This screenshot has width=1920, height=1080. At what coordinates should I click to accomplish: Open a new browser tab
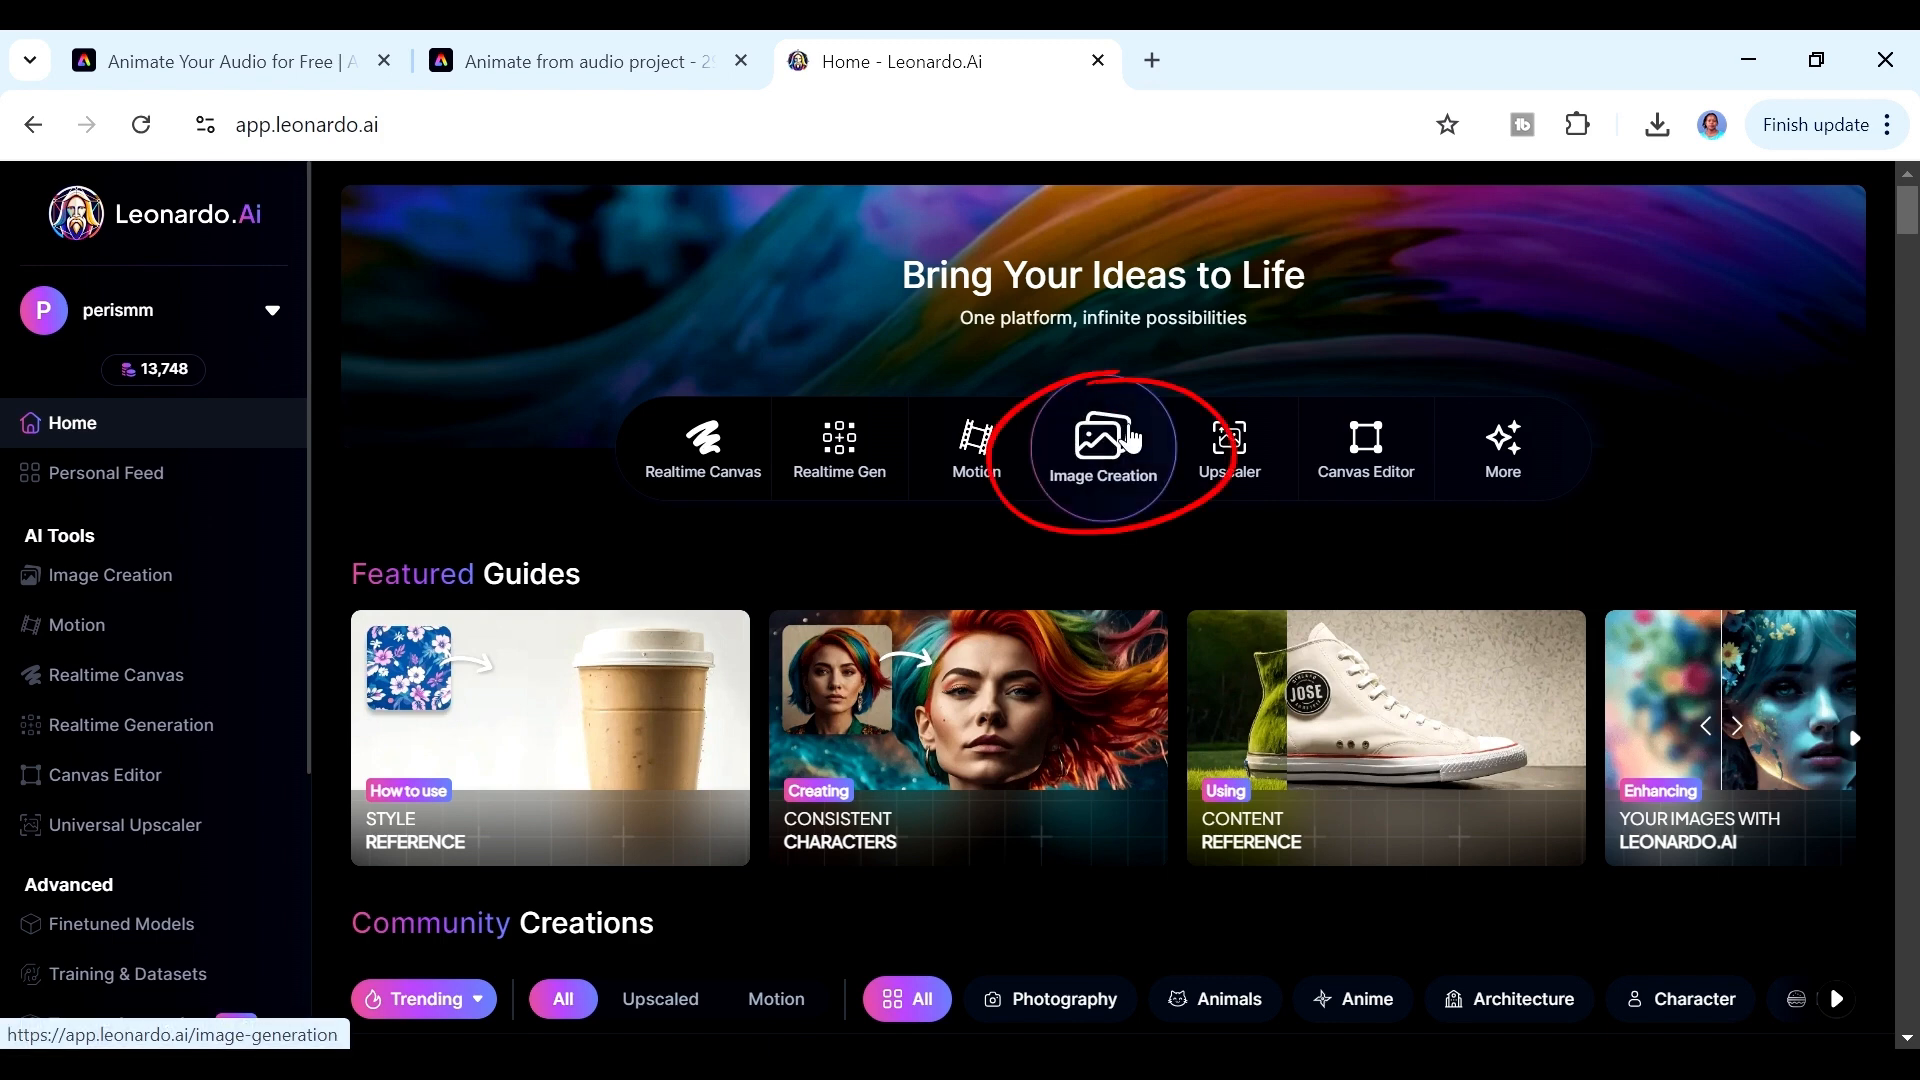(x=1152, y=61)
